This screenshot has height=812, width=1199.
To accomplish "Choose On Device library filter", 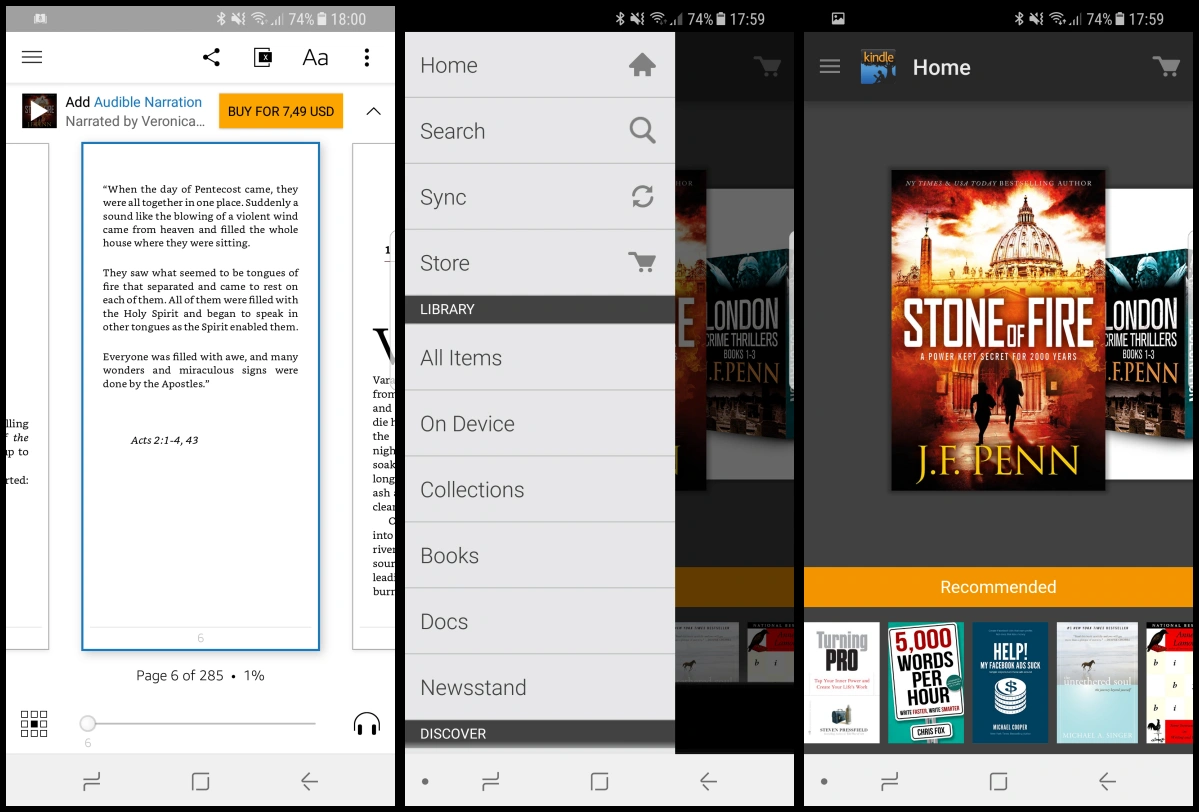I will (x=540, y=424).
